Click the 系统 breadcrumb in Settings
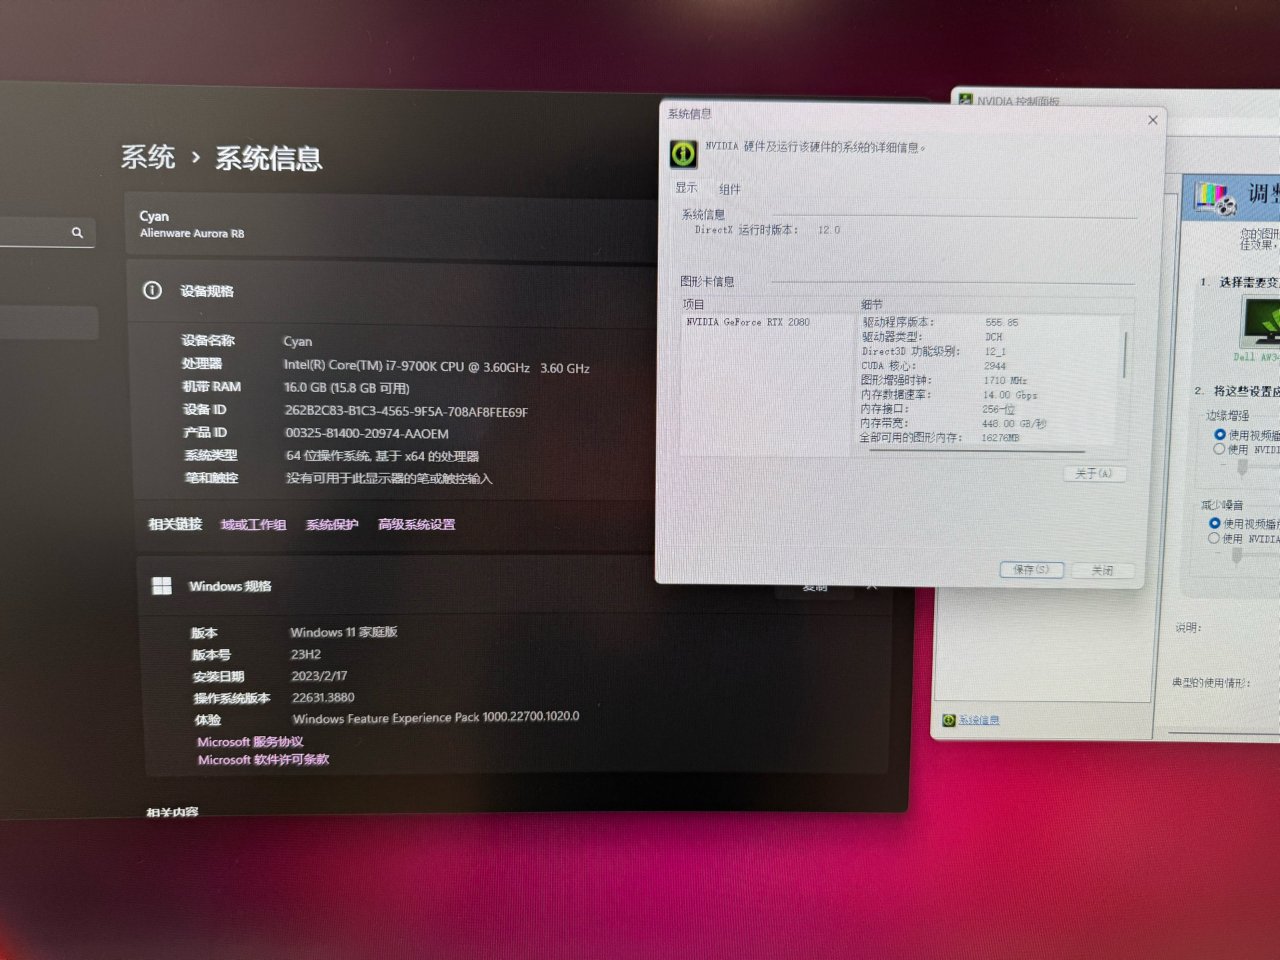 148,157
